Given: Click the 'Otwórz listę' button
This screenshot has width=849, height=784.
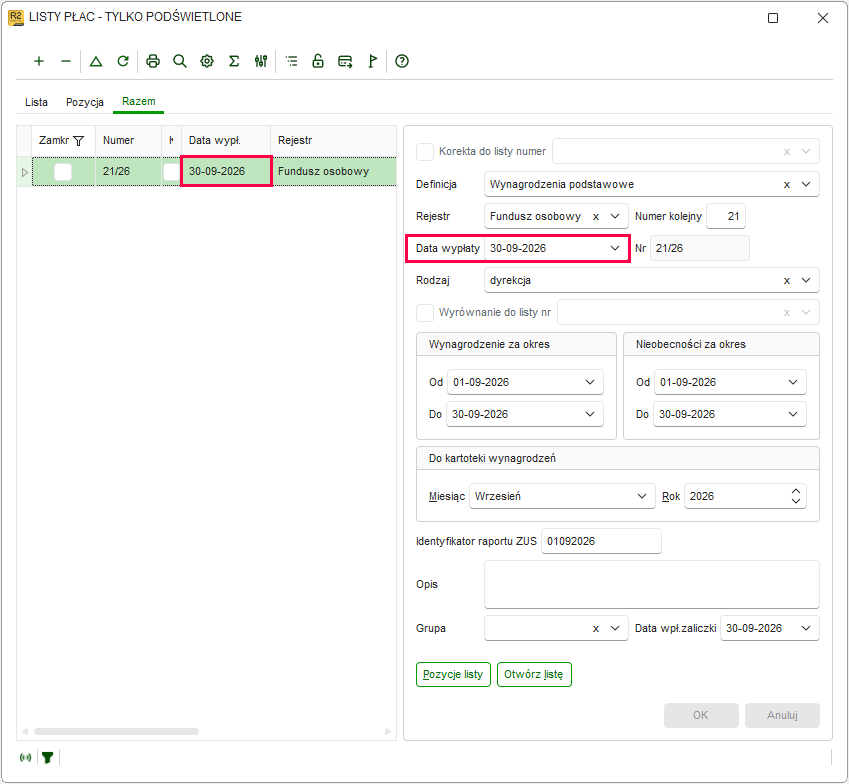Looking at the screenshot, I should (x=534, y=675).
